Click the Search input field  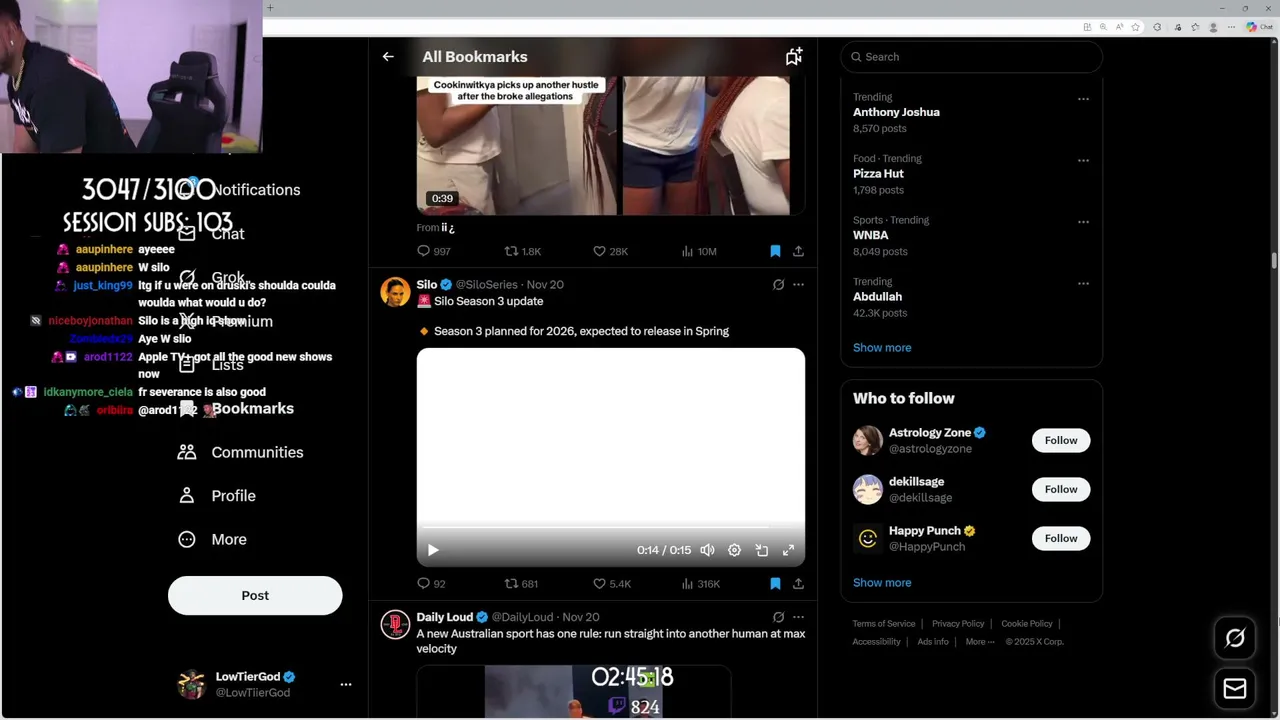click(971, 57)
